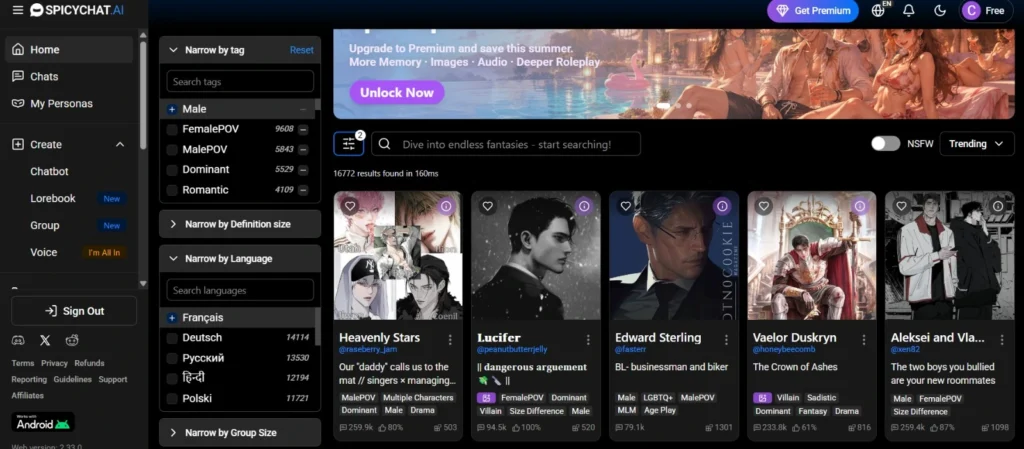The image size is (1024, 449).
Task: Open the Guidelines footer link
Action: click(72, 379)
